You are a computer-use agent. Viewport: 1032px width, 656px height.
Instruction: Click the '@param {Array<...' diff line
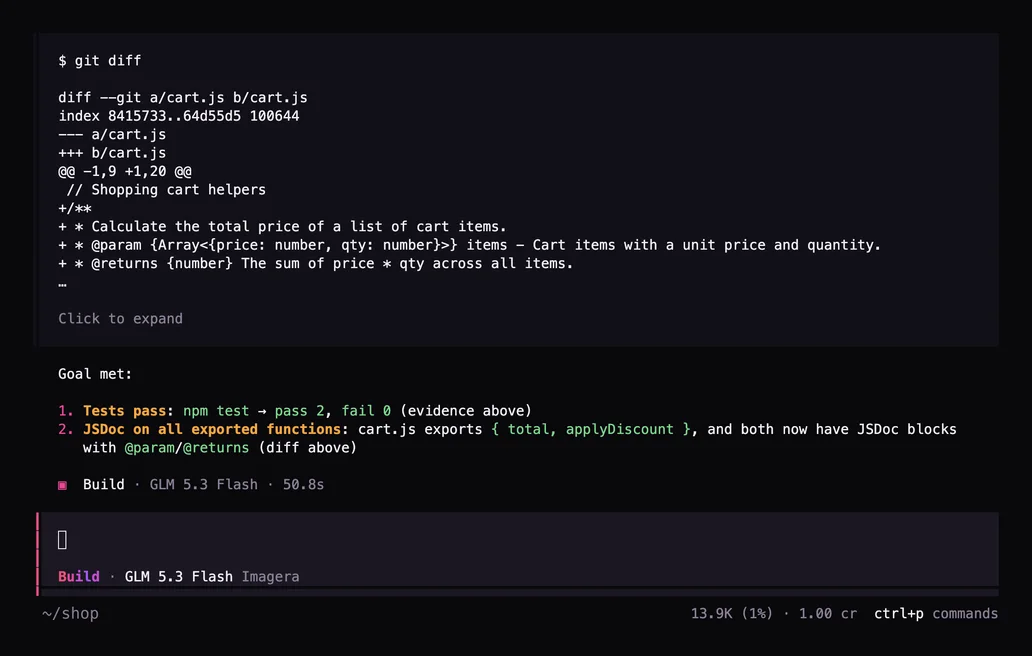point(469,245)
